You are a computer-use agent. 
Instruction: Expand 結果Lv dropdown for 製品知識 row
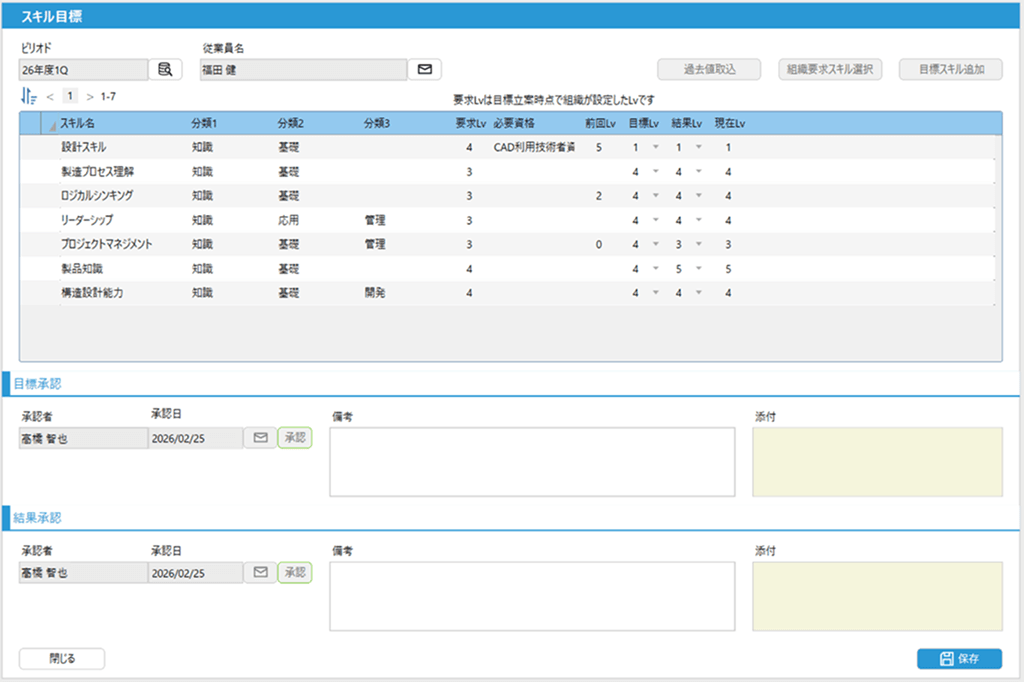[x=698, y=268]
